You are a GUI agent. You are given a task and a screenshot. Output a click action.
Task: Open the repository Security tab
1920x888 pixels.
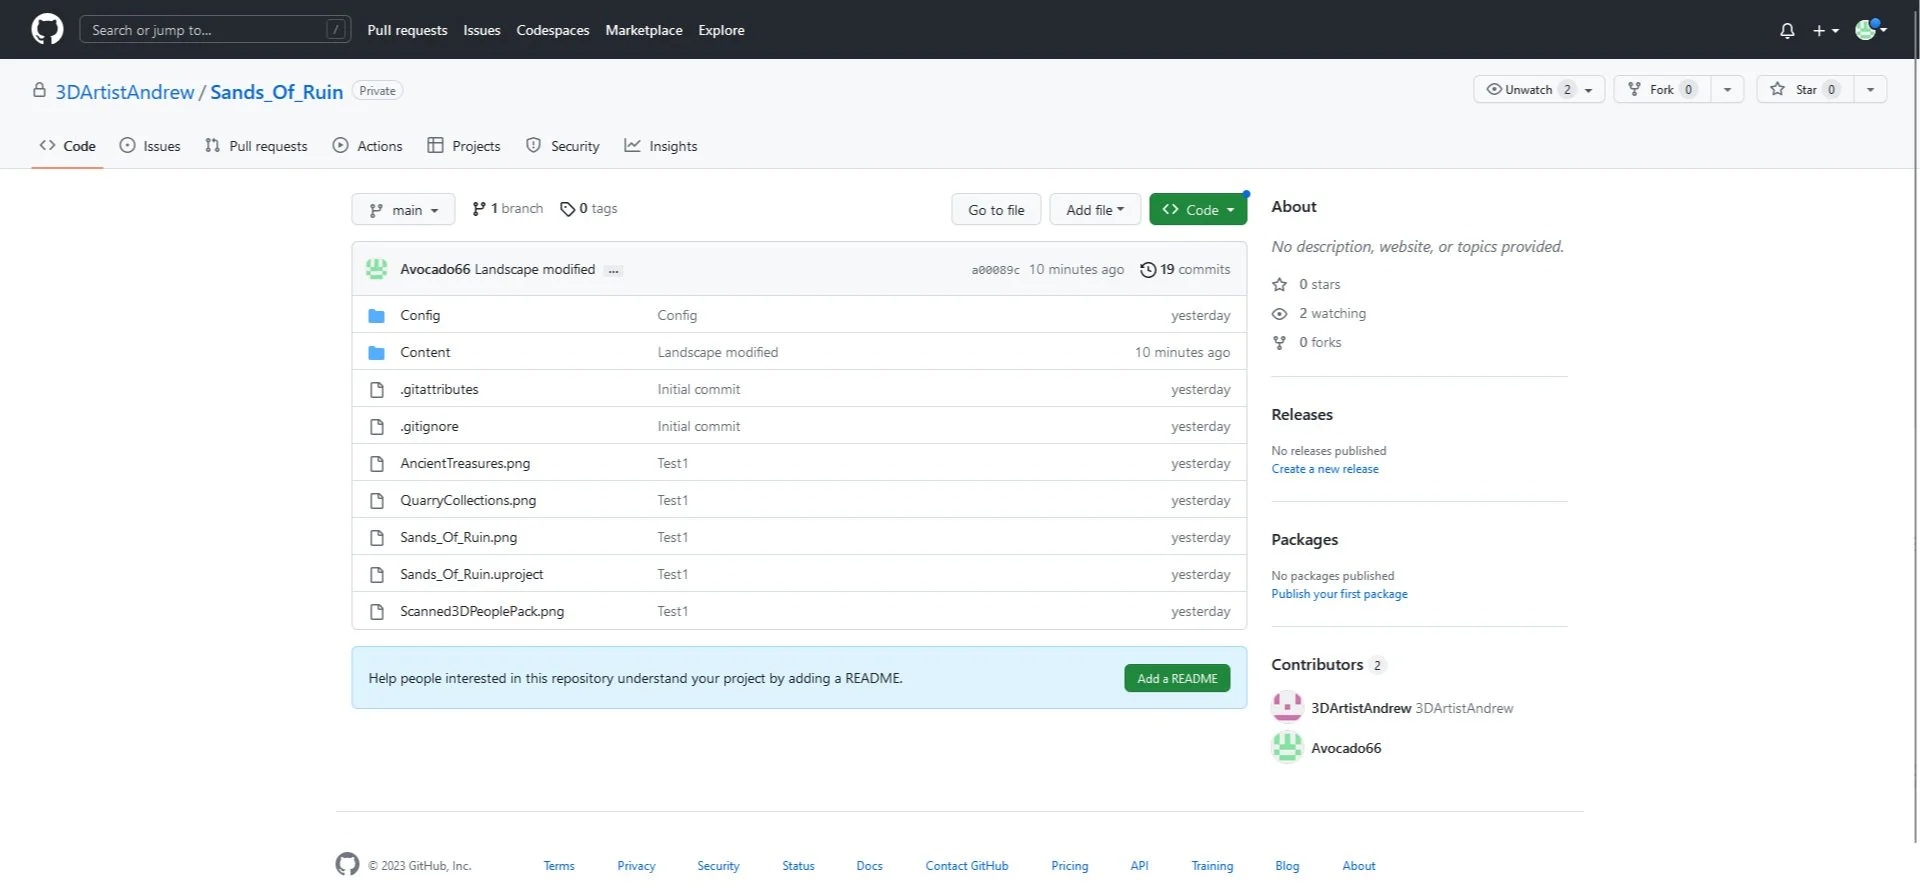click(563, 146)
